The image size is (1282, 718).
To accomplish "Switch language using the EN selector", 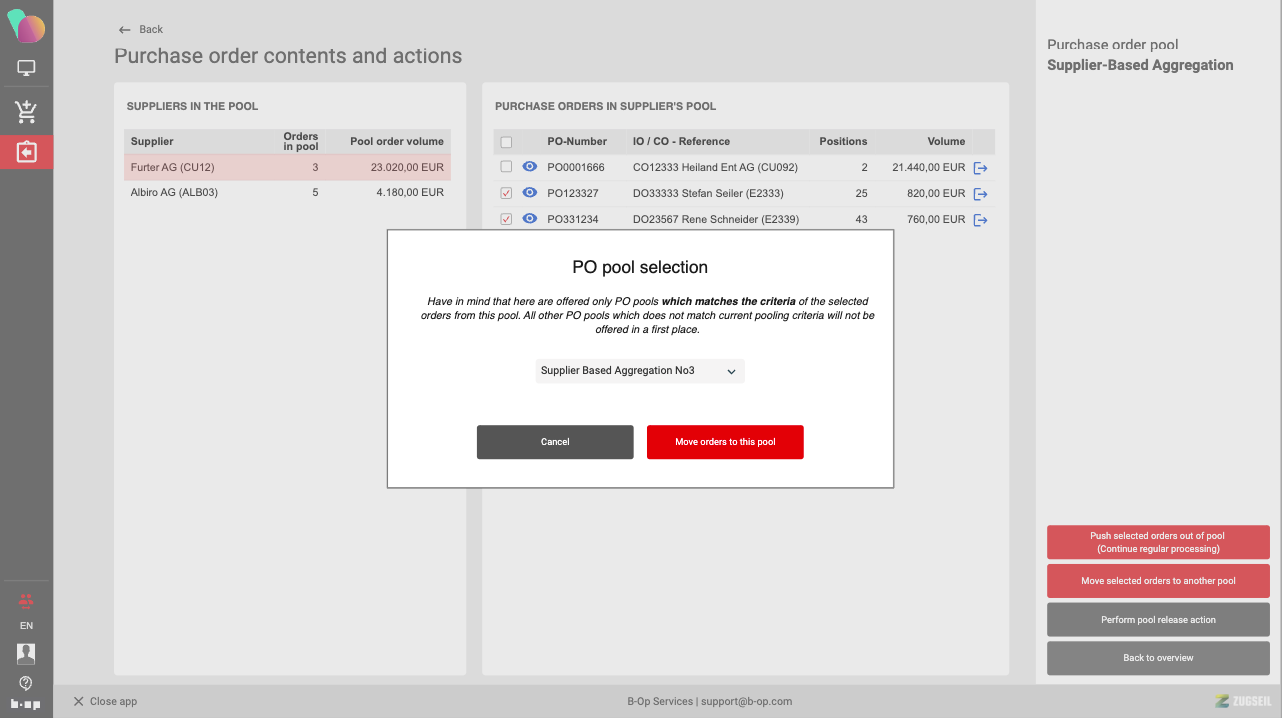I will [x=26, y=626].
